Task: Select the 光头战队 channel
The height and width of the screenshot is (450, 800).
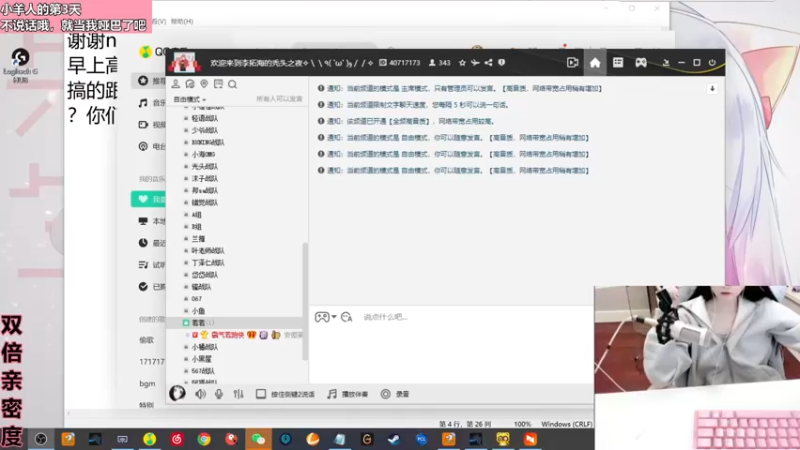Action: pyautogui.click(x=205, y=166)
